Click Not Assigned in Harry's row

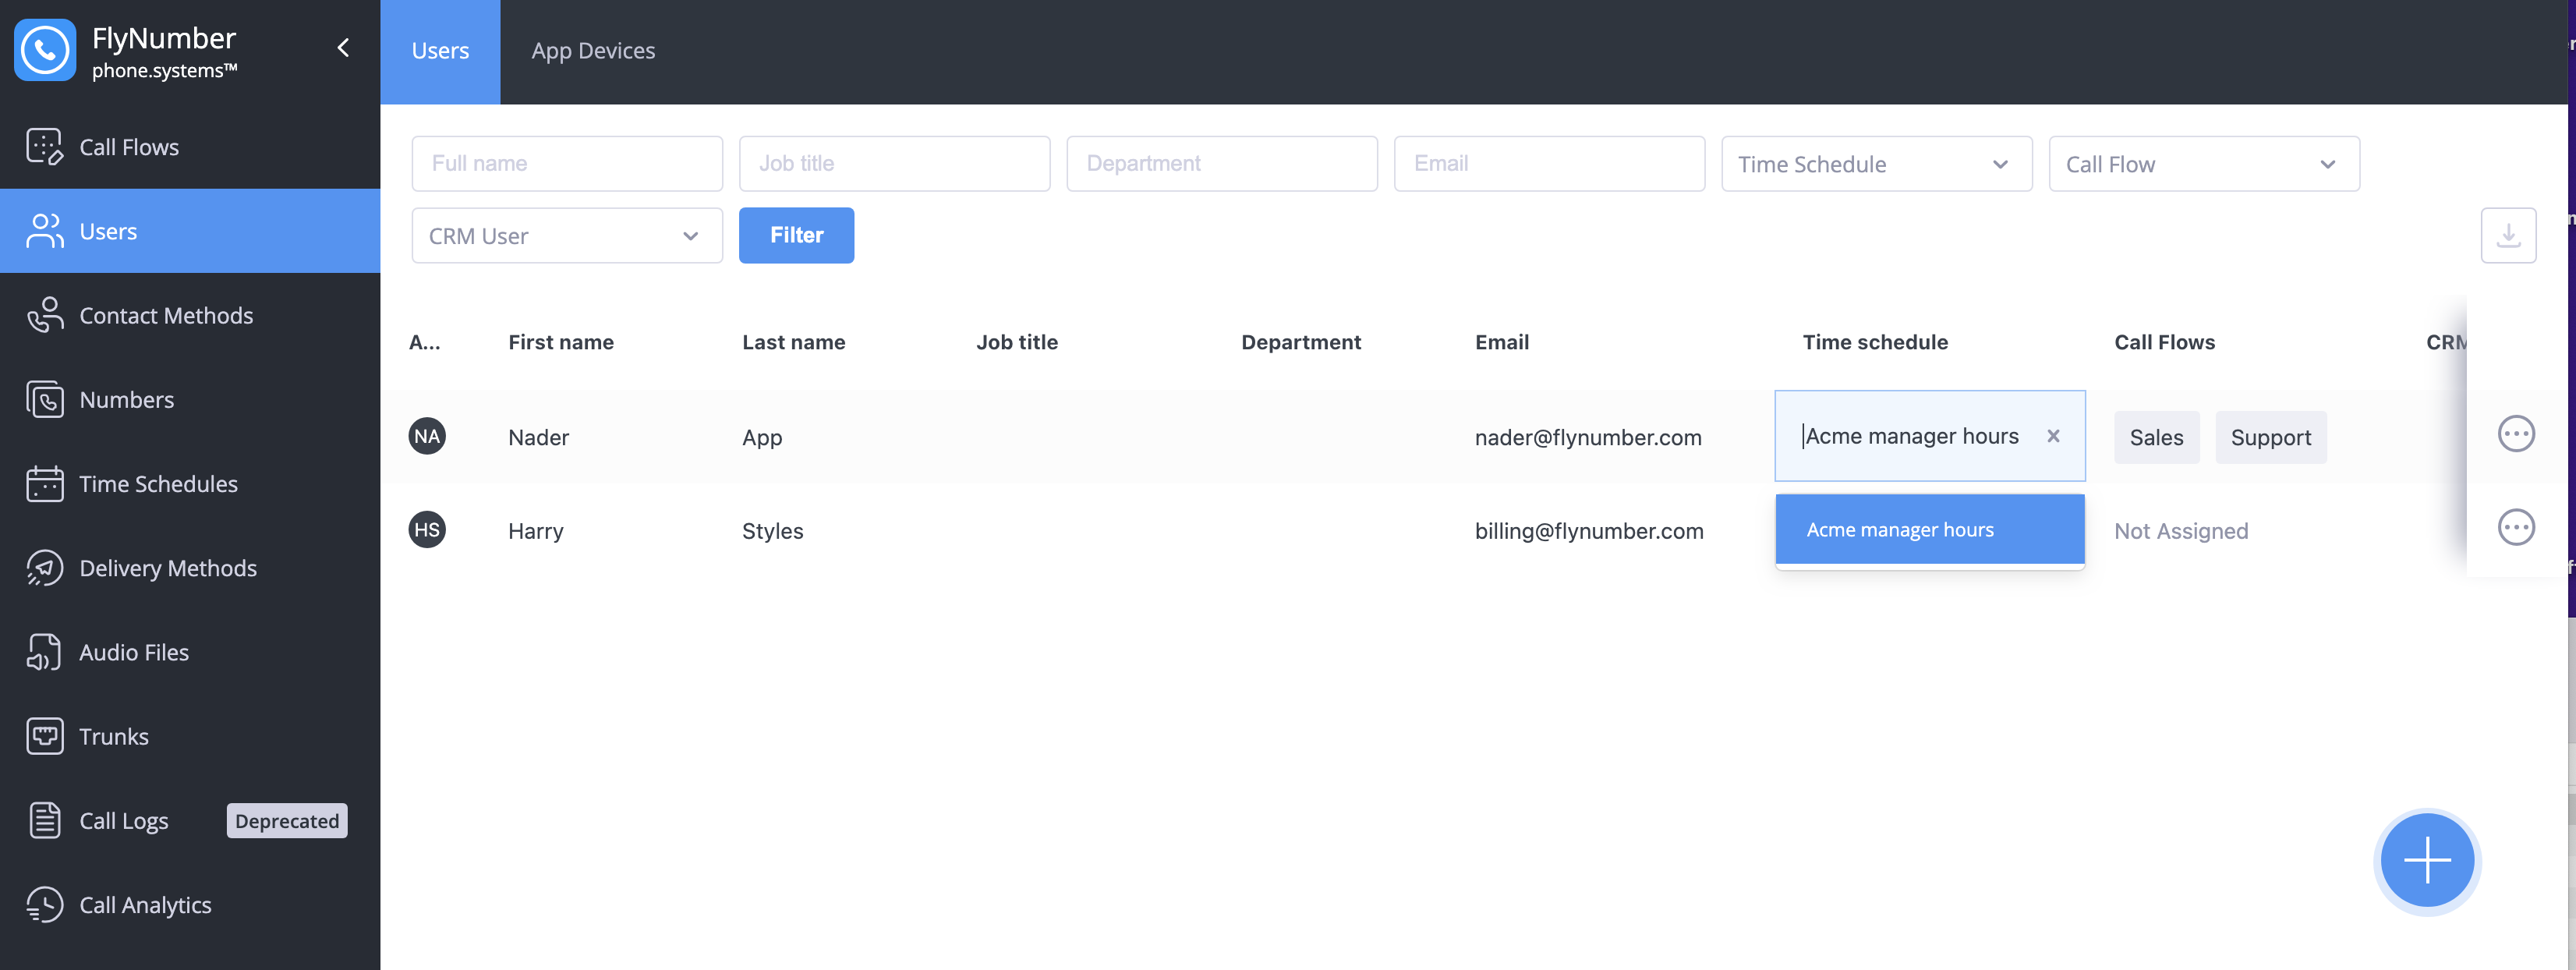(x=2181, y=531)
